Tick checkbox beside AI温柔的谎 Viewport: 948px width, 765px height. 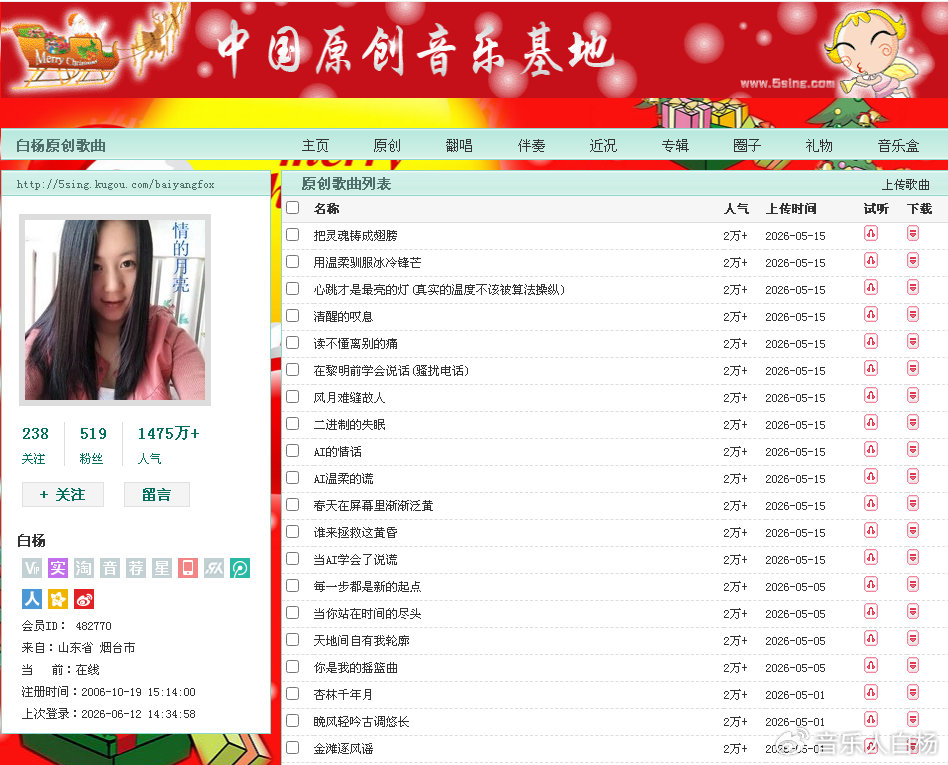[x=293, y=478]
